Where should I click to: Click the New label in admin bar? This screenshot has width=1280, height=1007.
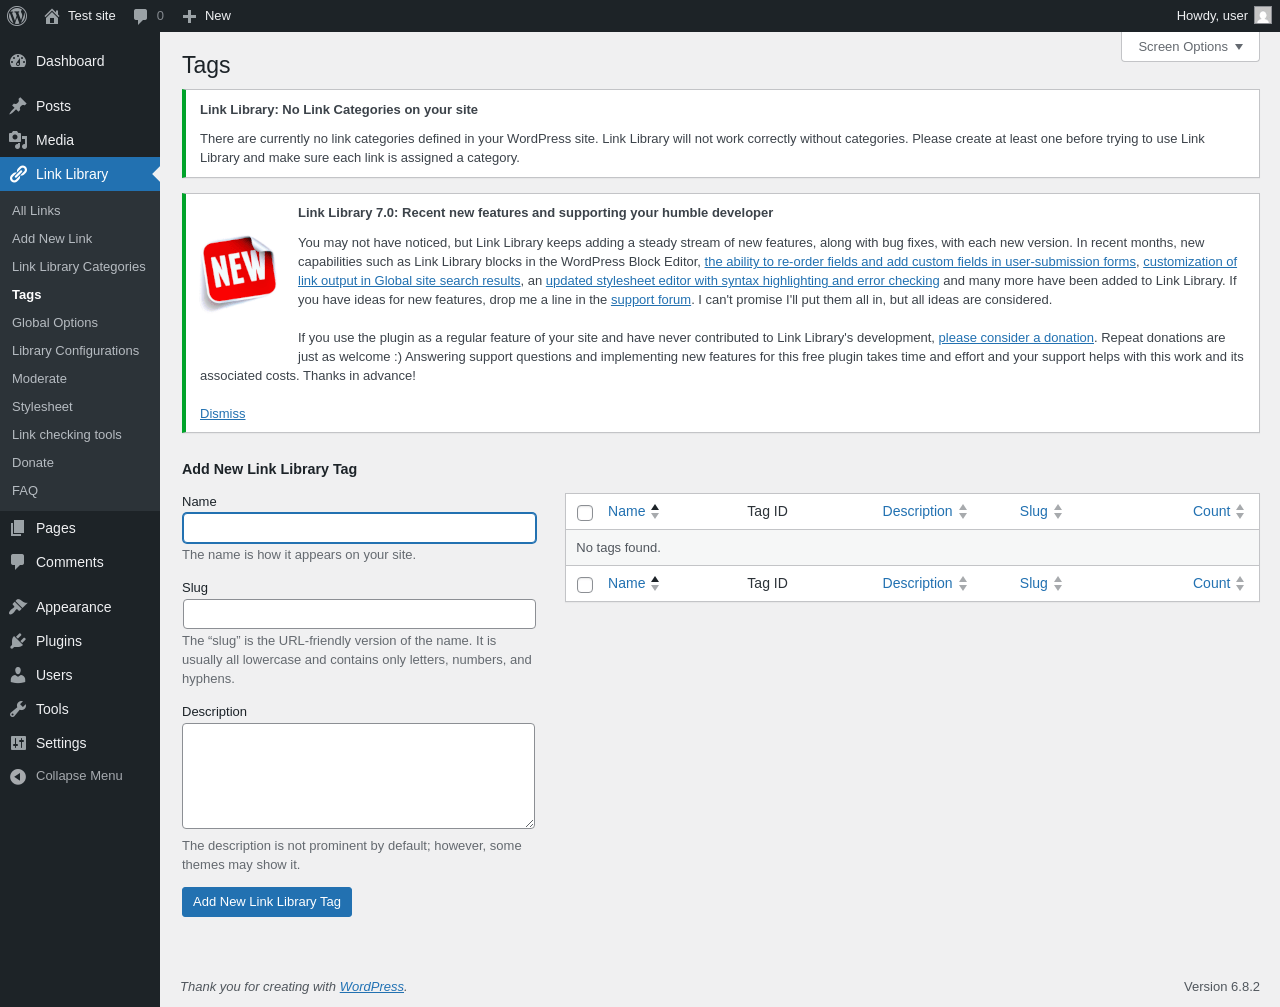[218, 16]
